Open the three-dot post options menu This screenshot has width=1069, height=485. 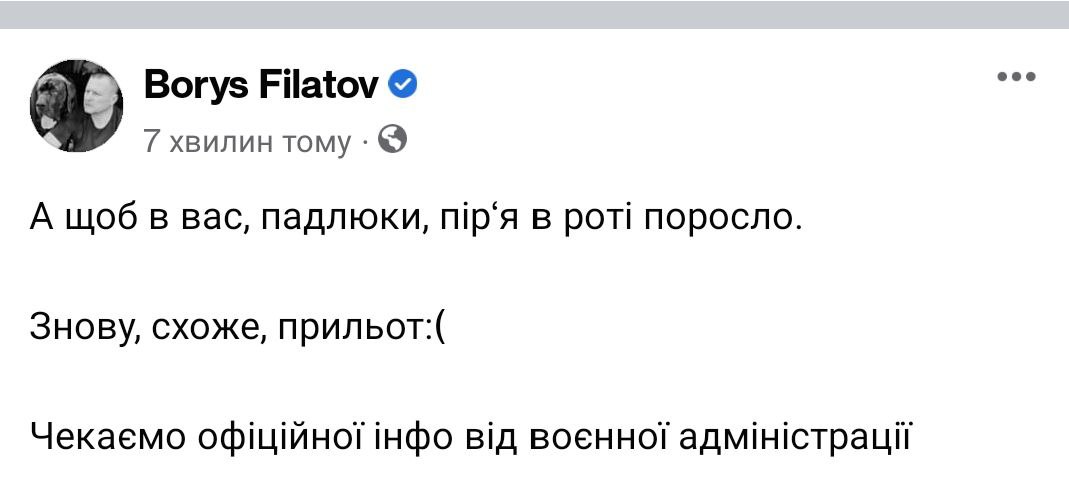(1016, 77)
